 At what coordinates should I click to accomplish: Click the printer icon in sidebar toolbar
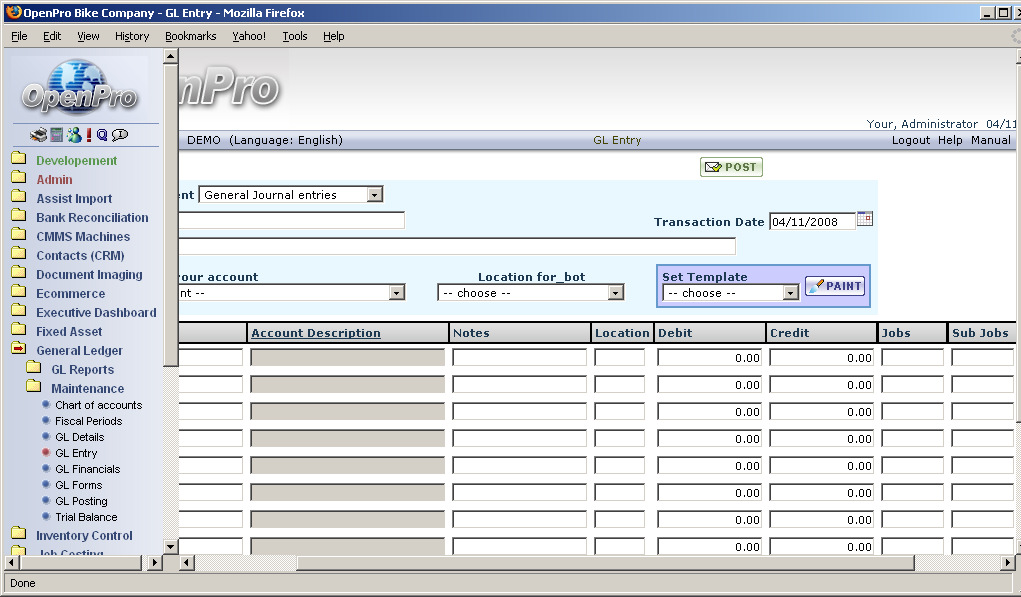click(38, 135)
